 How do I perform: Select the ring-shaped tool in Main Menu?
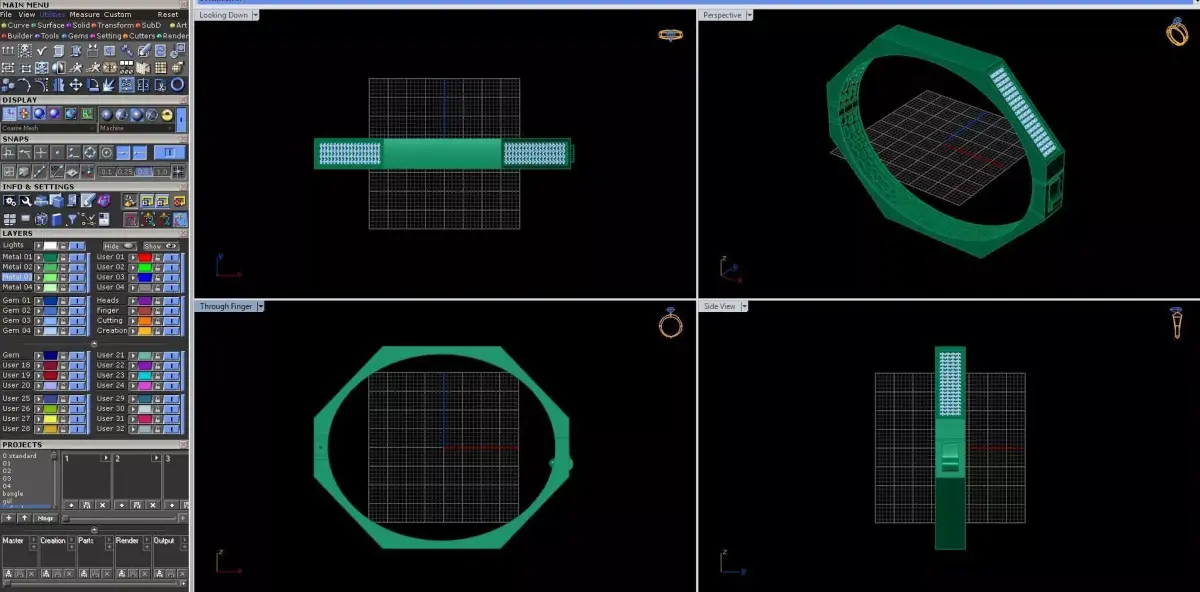177,85
